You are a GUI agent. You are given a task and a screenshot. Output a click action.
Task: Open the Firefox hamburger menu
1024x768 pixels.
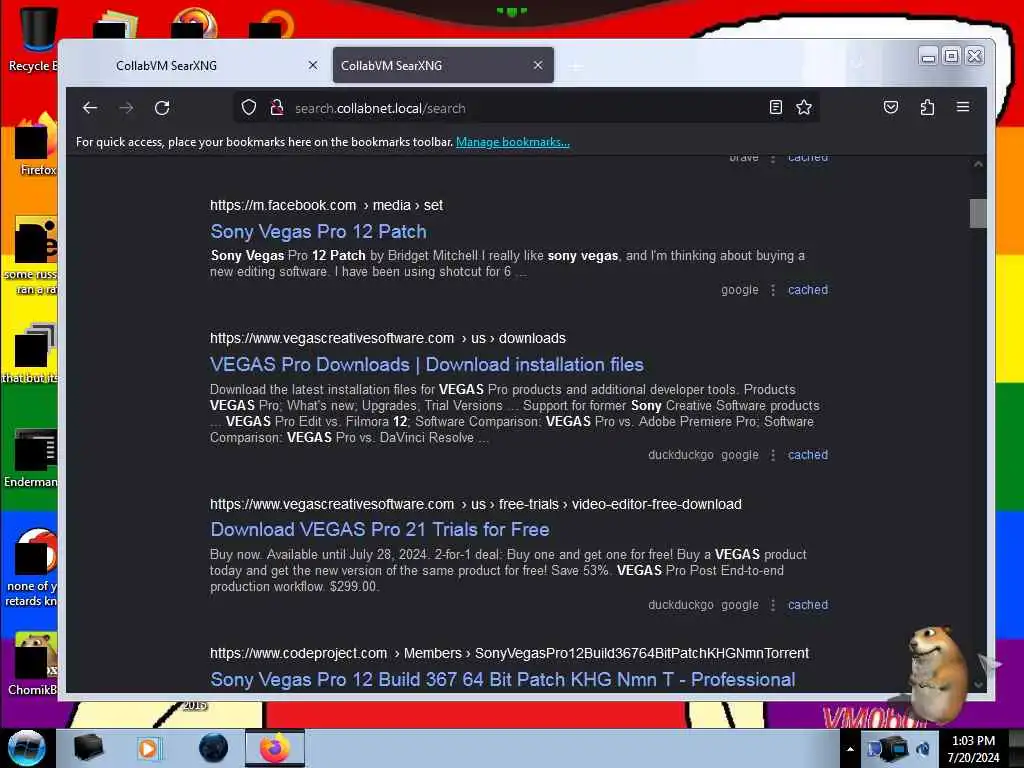click(963, 107)
